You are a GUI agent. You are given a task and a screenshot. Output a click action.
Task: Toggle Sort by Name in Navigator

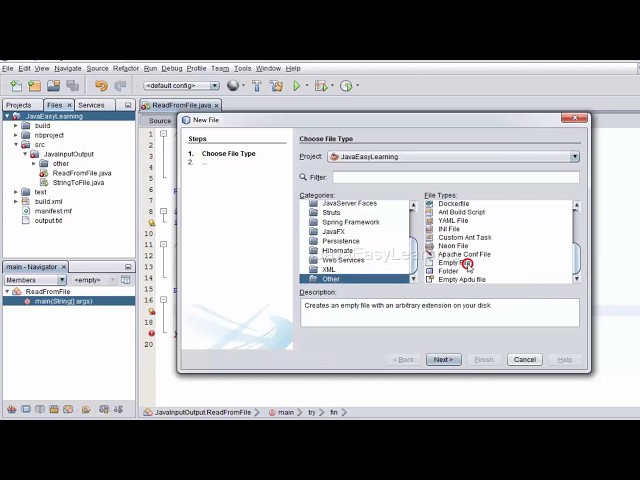(x=104, y=409)
